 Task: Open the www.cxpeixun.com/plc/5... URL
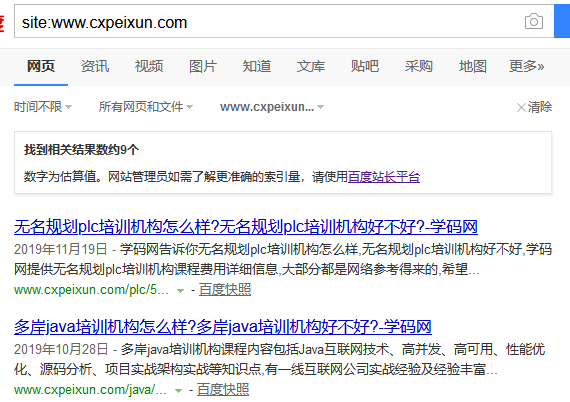coord(91,290)
